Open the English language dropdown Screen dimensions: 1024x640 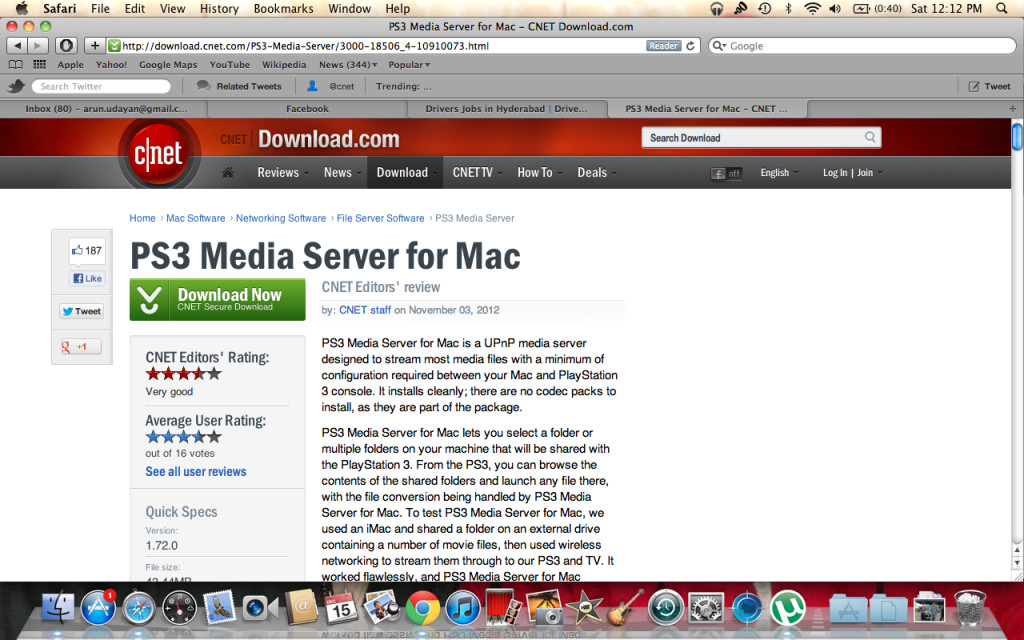[x=778, y=172]
